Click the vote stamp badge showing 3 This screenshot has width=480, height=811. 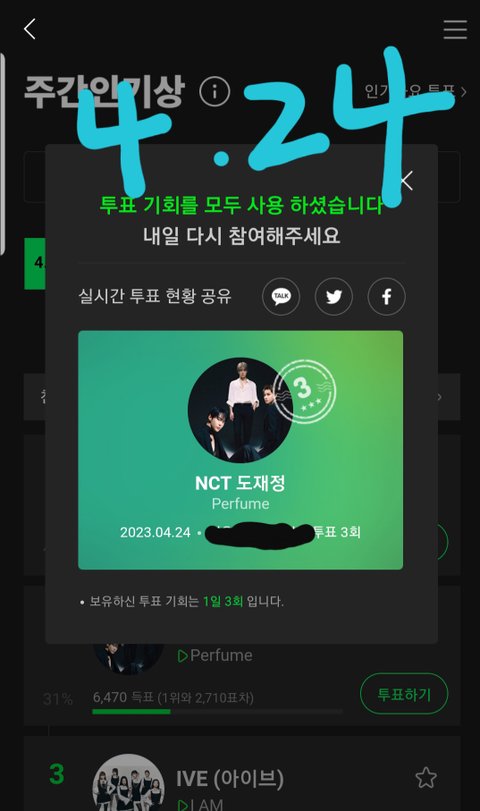304,392
